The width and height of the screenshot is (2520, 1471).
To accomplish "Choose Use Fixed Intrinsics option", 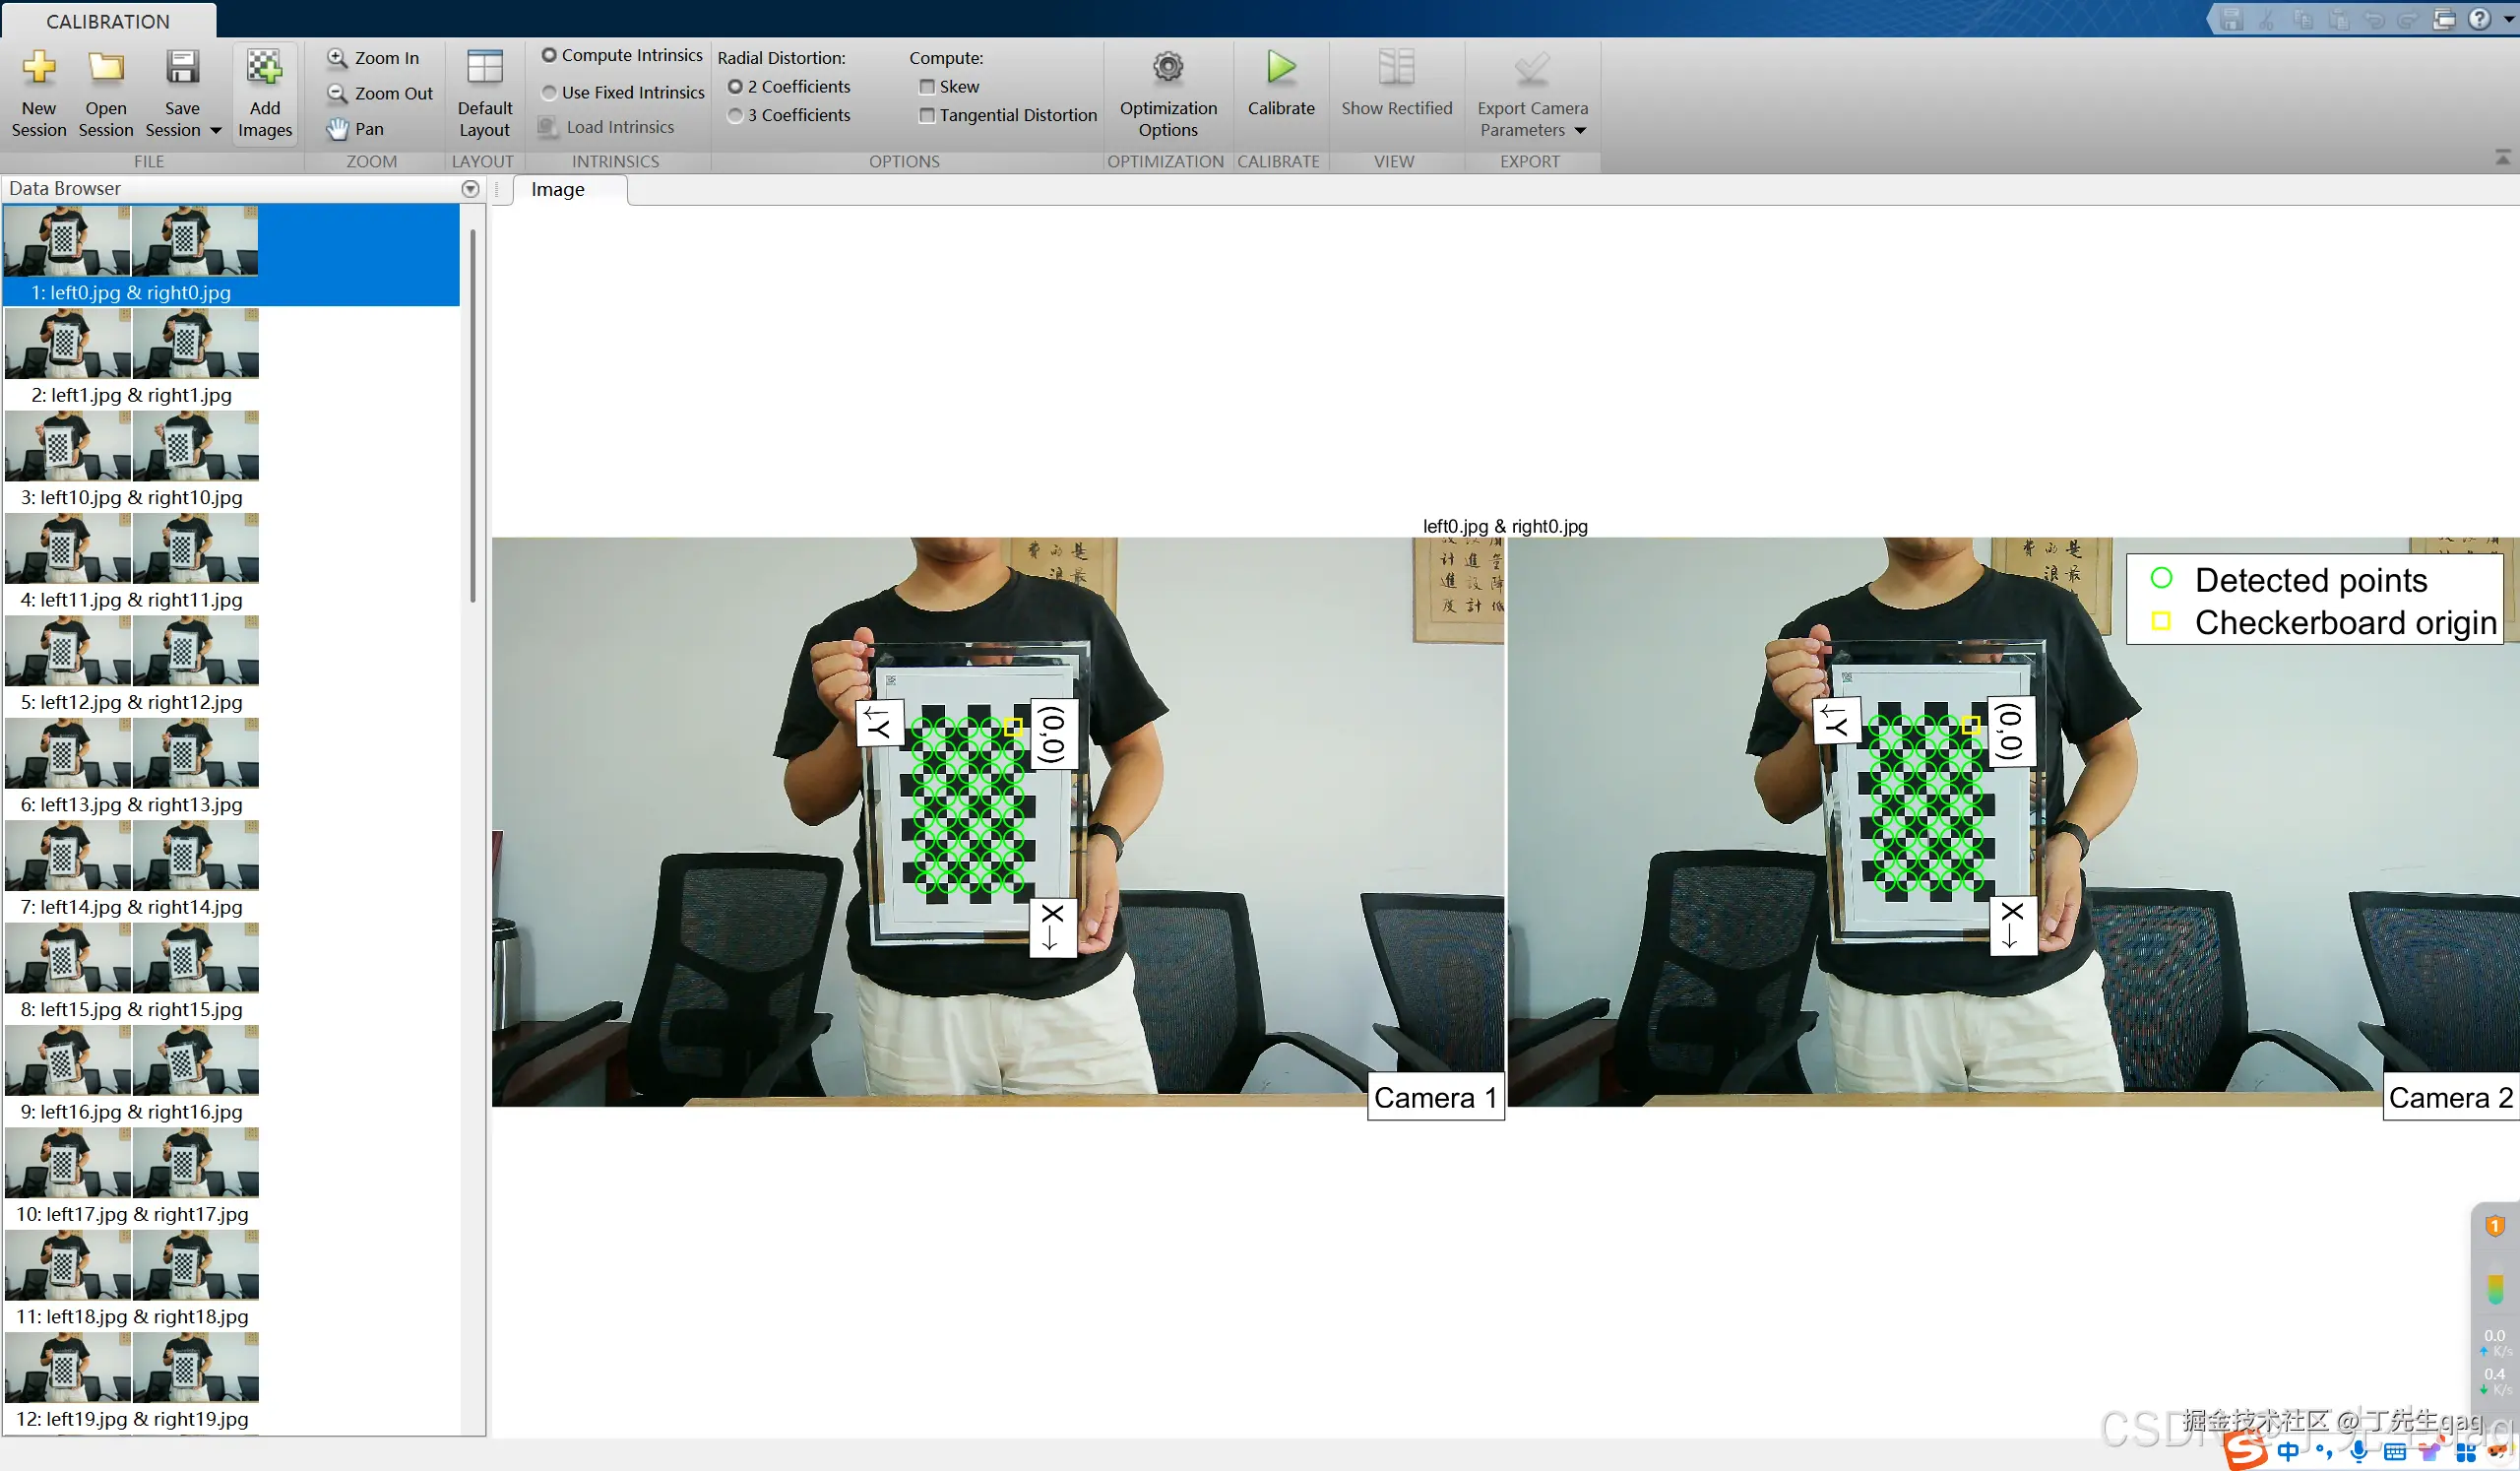I will (549, 92).
